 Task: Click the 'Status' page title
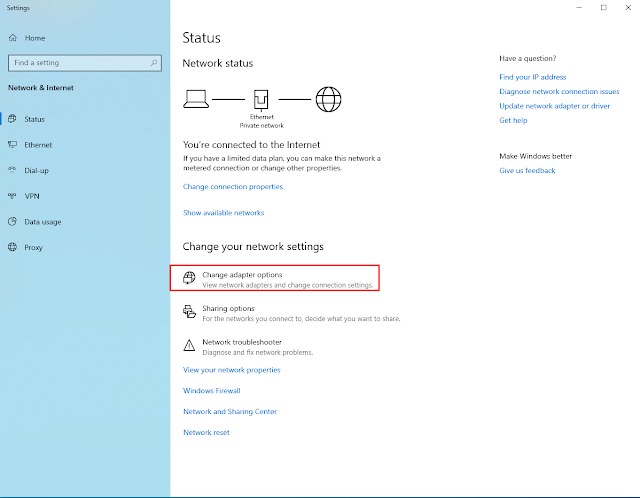pyautogui.click(x=202, y=38)
